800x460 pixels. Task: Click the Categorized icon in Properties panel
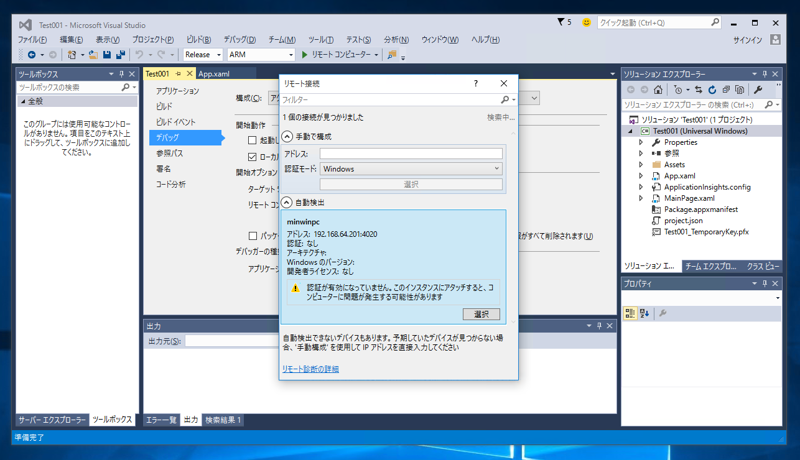click(630, 313)
